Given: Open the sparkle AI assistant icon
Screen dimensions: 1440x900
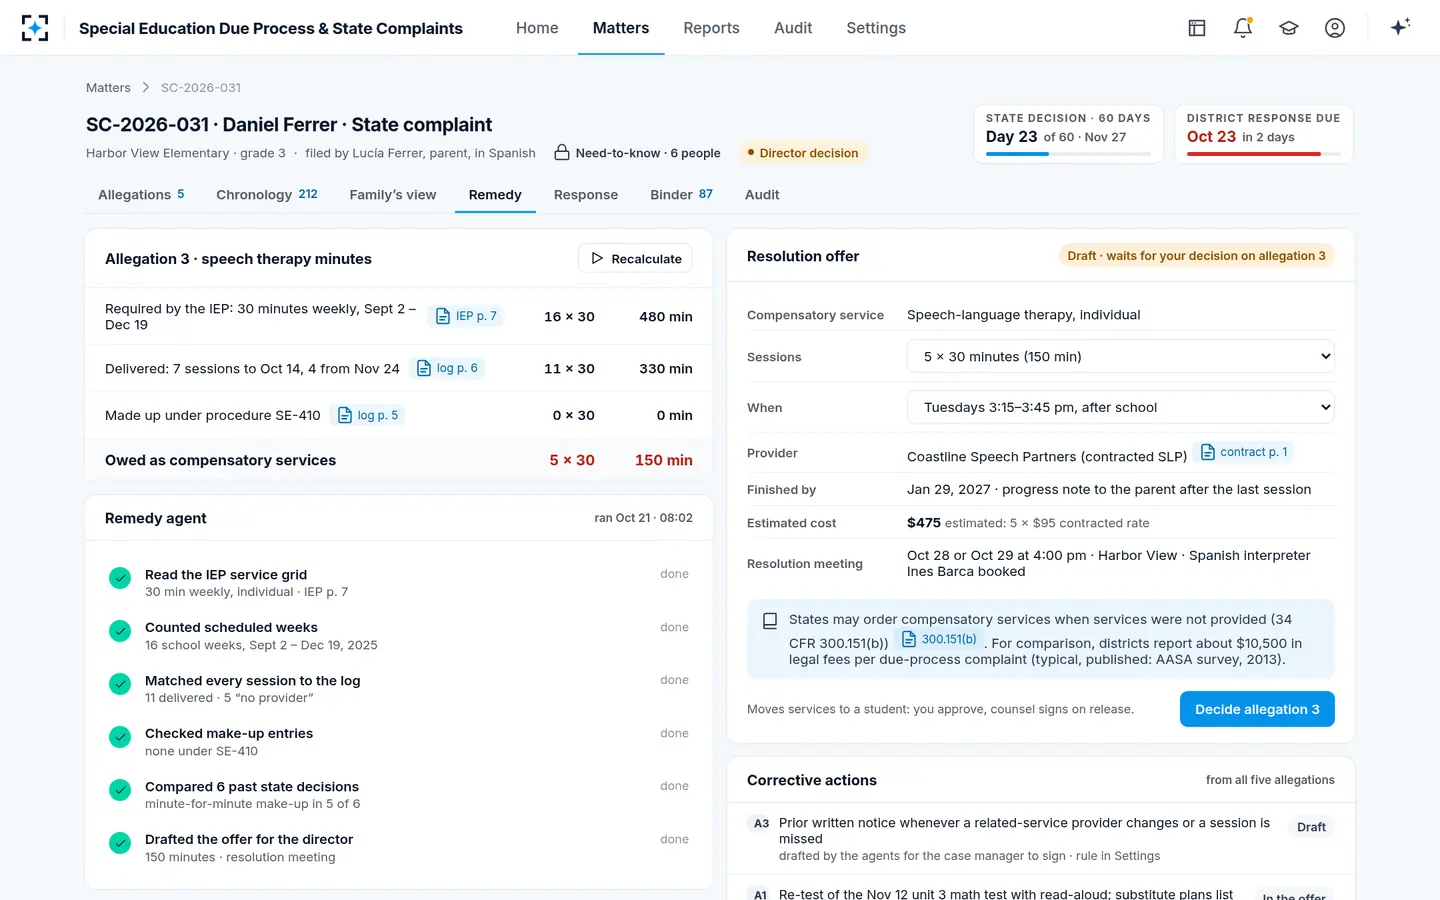Looking at the screenshot, I should 1400,27.
